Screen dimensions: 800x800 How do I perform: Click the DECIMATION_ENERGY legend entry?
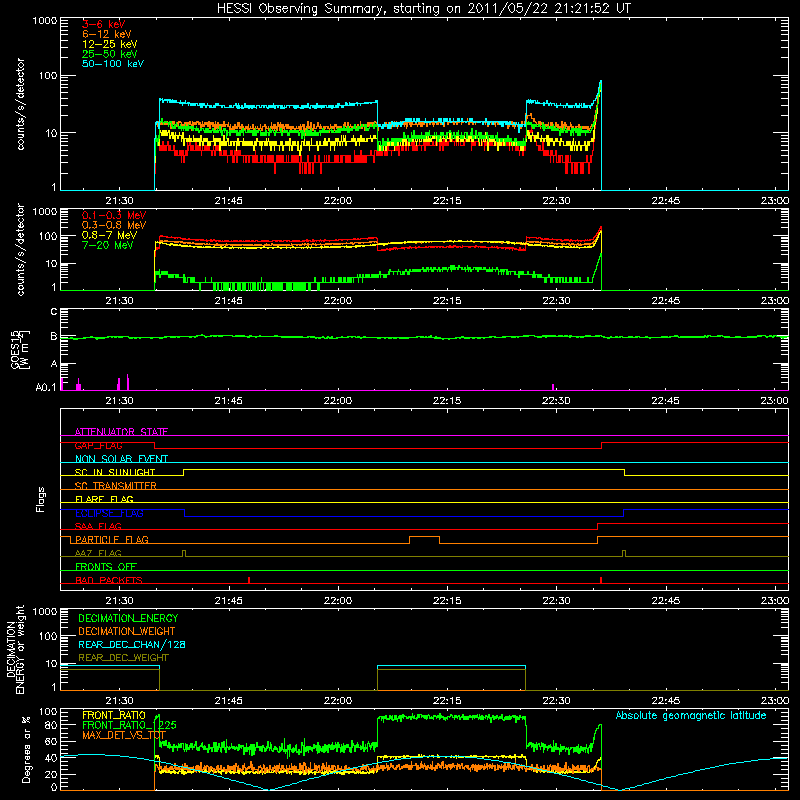[x=128, y=618]
